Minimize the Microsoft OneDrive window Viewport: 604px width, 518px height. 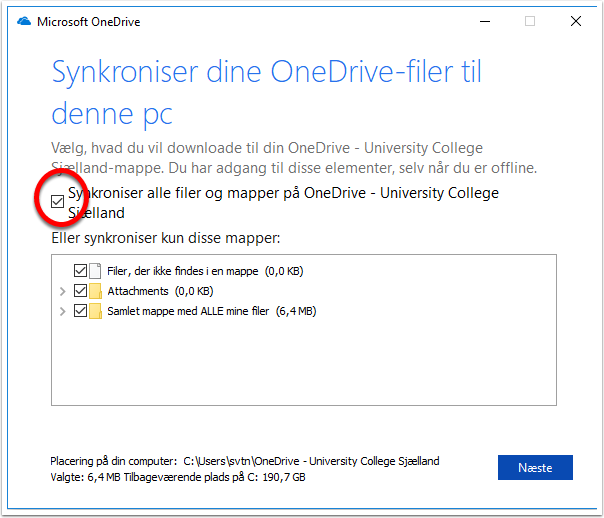coord(485,21)
